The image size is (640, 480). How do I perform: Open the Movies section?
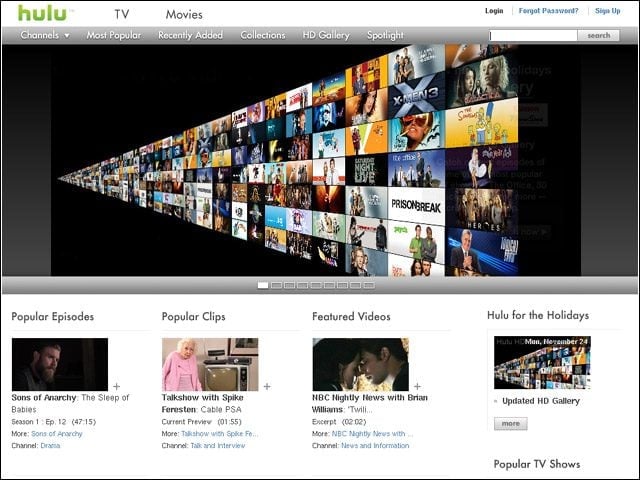(x=184, y=14)
